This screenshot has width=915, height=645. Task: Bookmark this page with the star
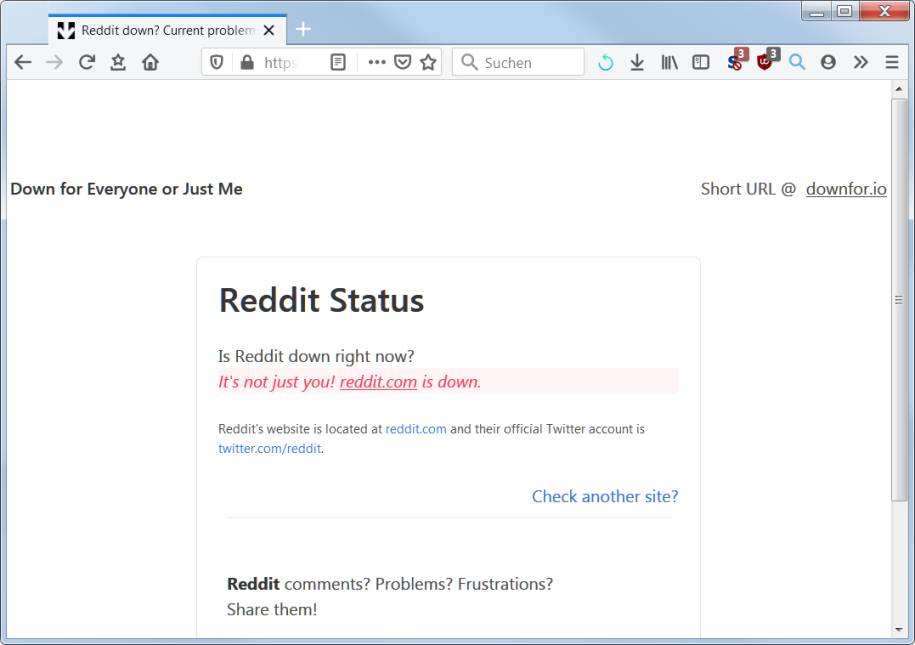pos(428,62)
